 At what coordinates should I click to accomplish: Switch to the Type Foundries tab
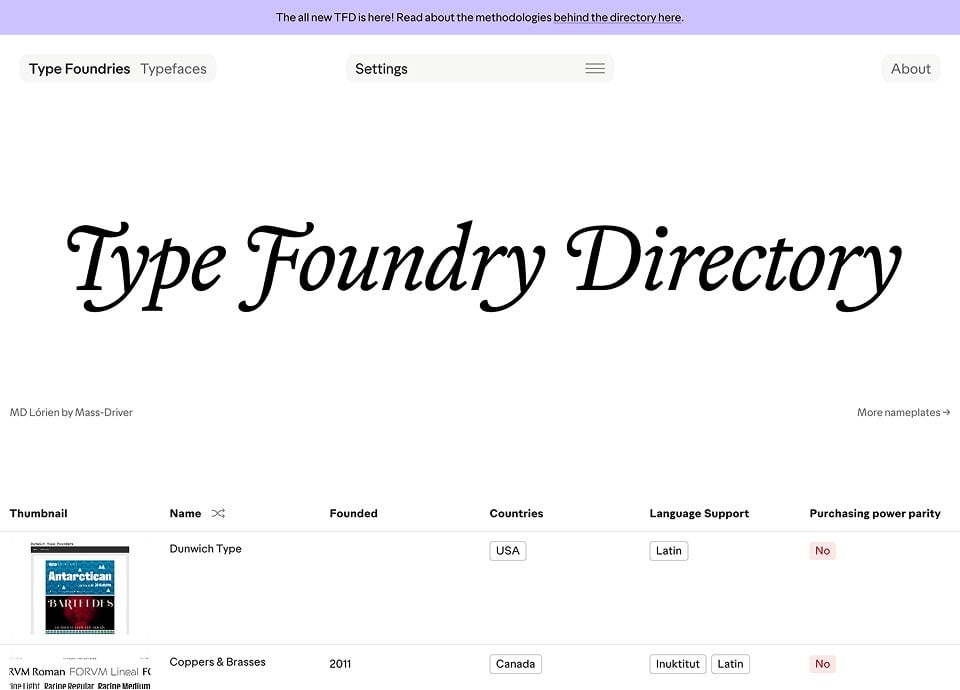[x=80, y=69]
